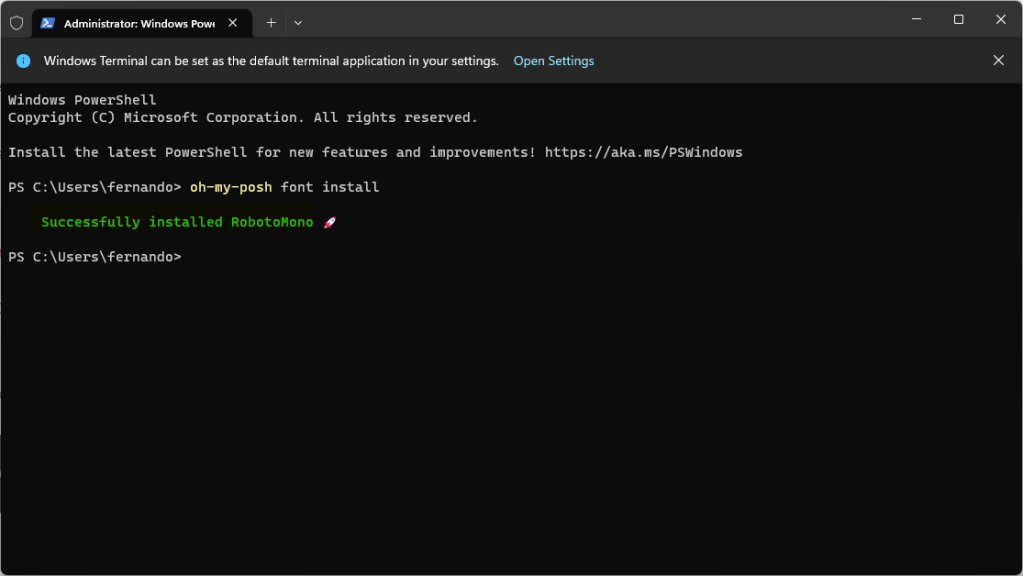Click the administrator shield icon
This screenshot has height=576, width=1023.
click(x=16, y=23)
